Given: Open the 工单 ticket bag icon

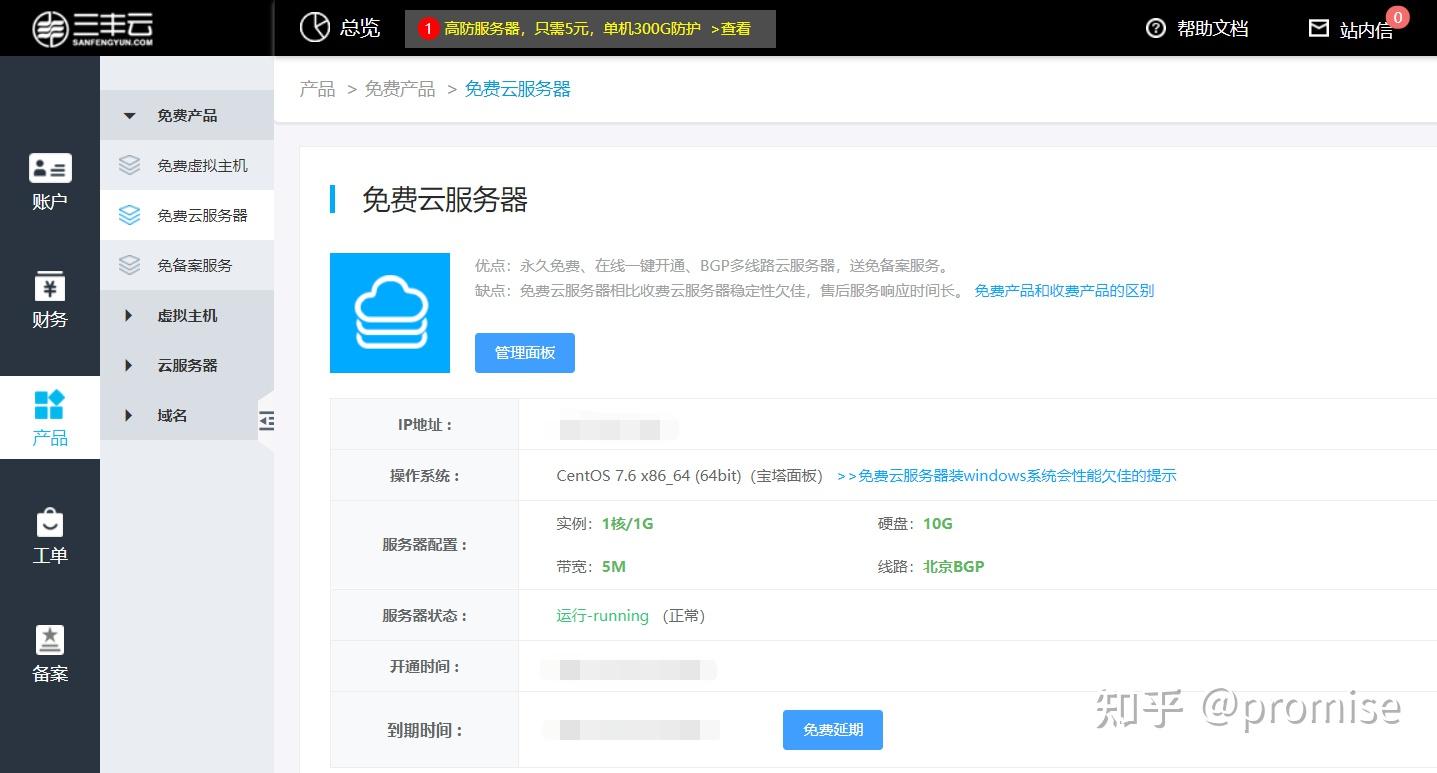Looking at the screenshot, I should point(50,522).
